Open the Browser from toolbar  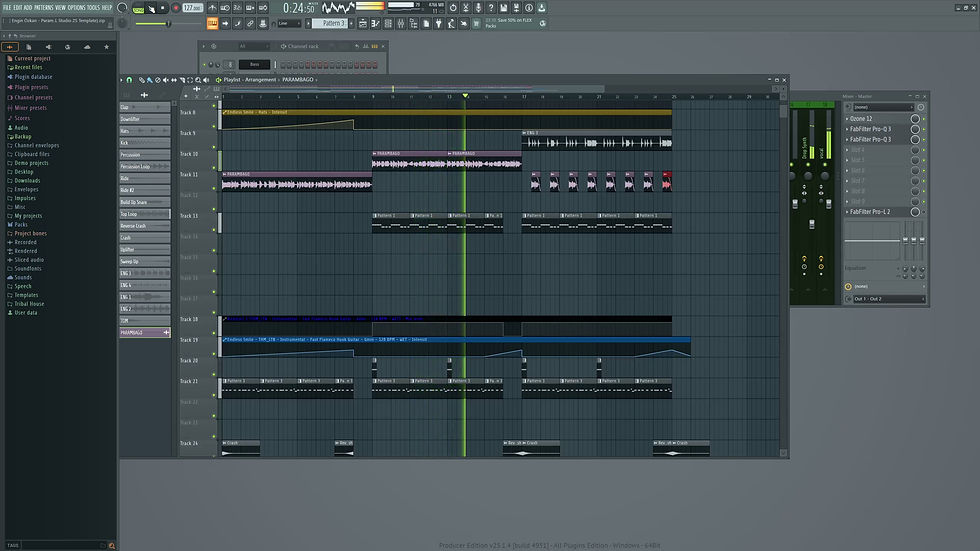414,23
